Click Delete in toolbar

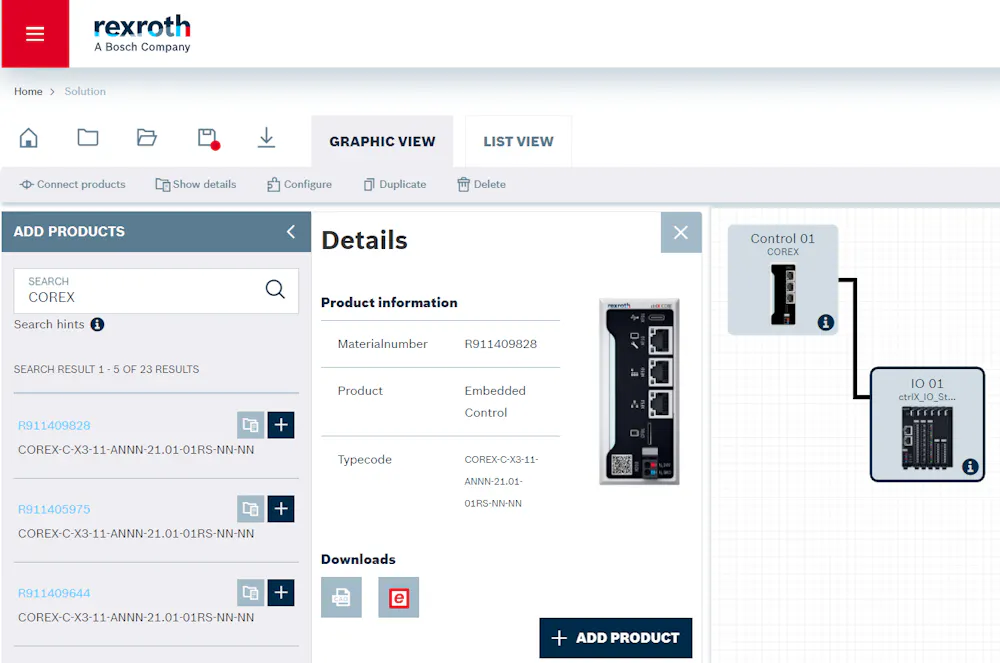pos(482,184)
